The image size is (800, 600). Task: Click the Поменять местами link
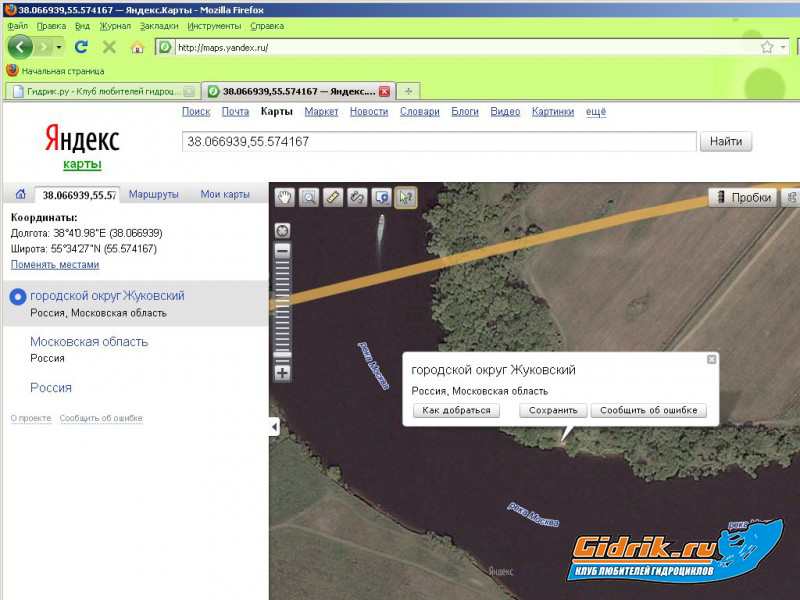click(55, 265)
